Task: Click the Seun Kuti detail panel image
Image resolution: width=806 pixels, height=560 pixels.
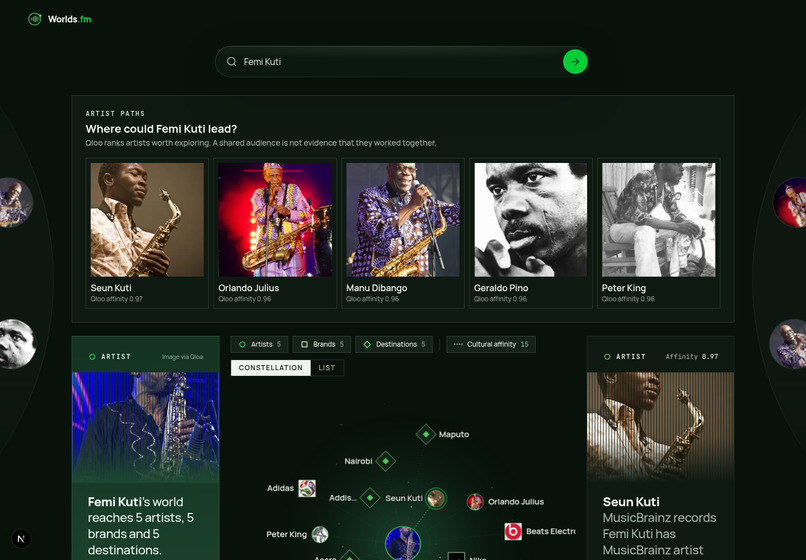Action: [x=660, y=427]
